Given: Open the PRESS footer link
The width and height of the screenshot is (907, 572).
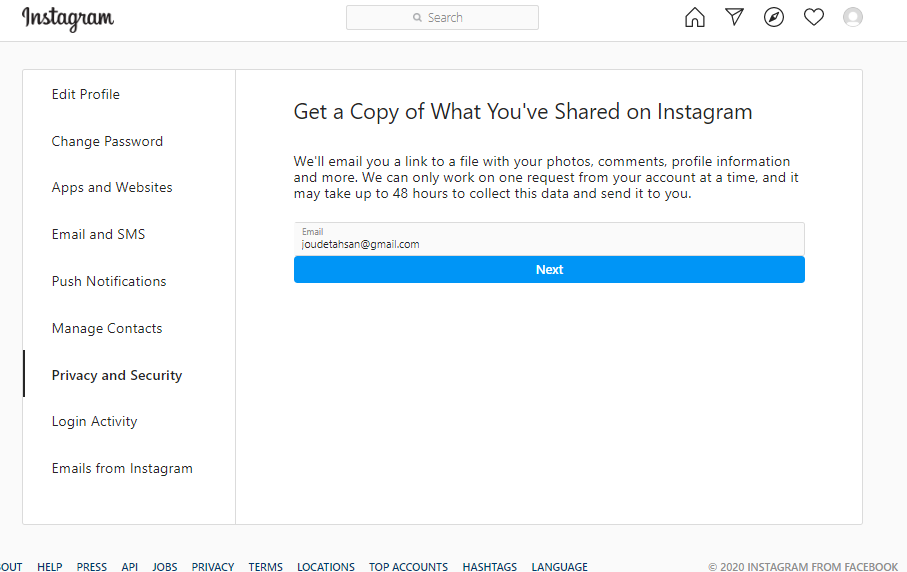Looking at the screenshot, I should click(x=91, y=567).
